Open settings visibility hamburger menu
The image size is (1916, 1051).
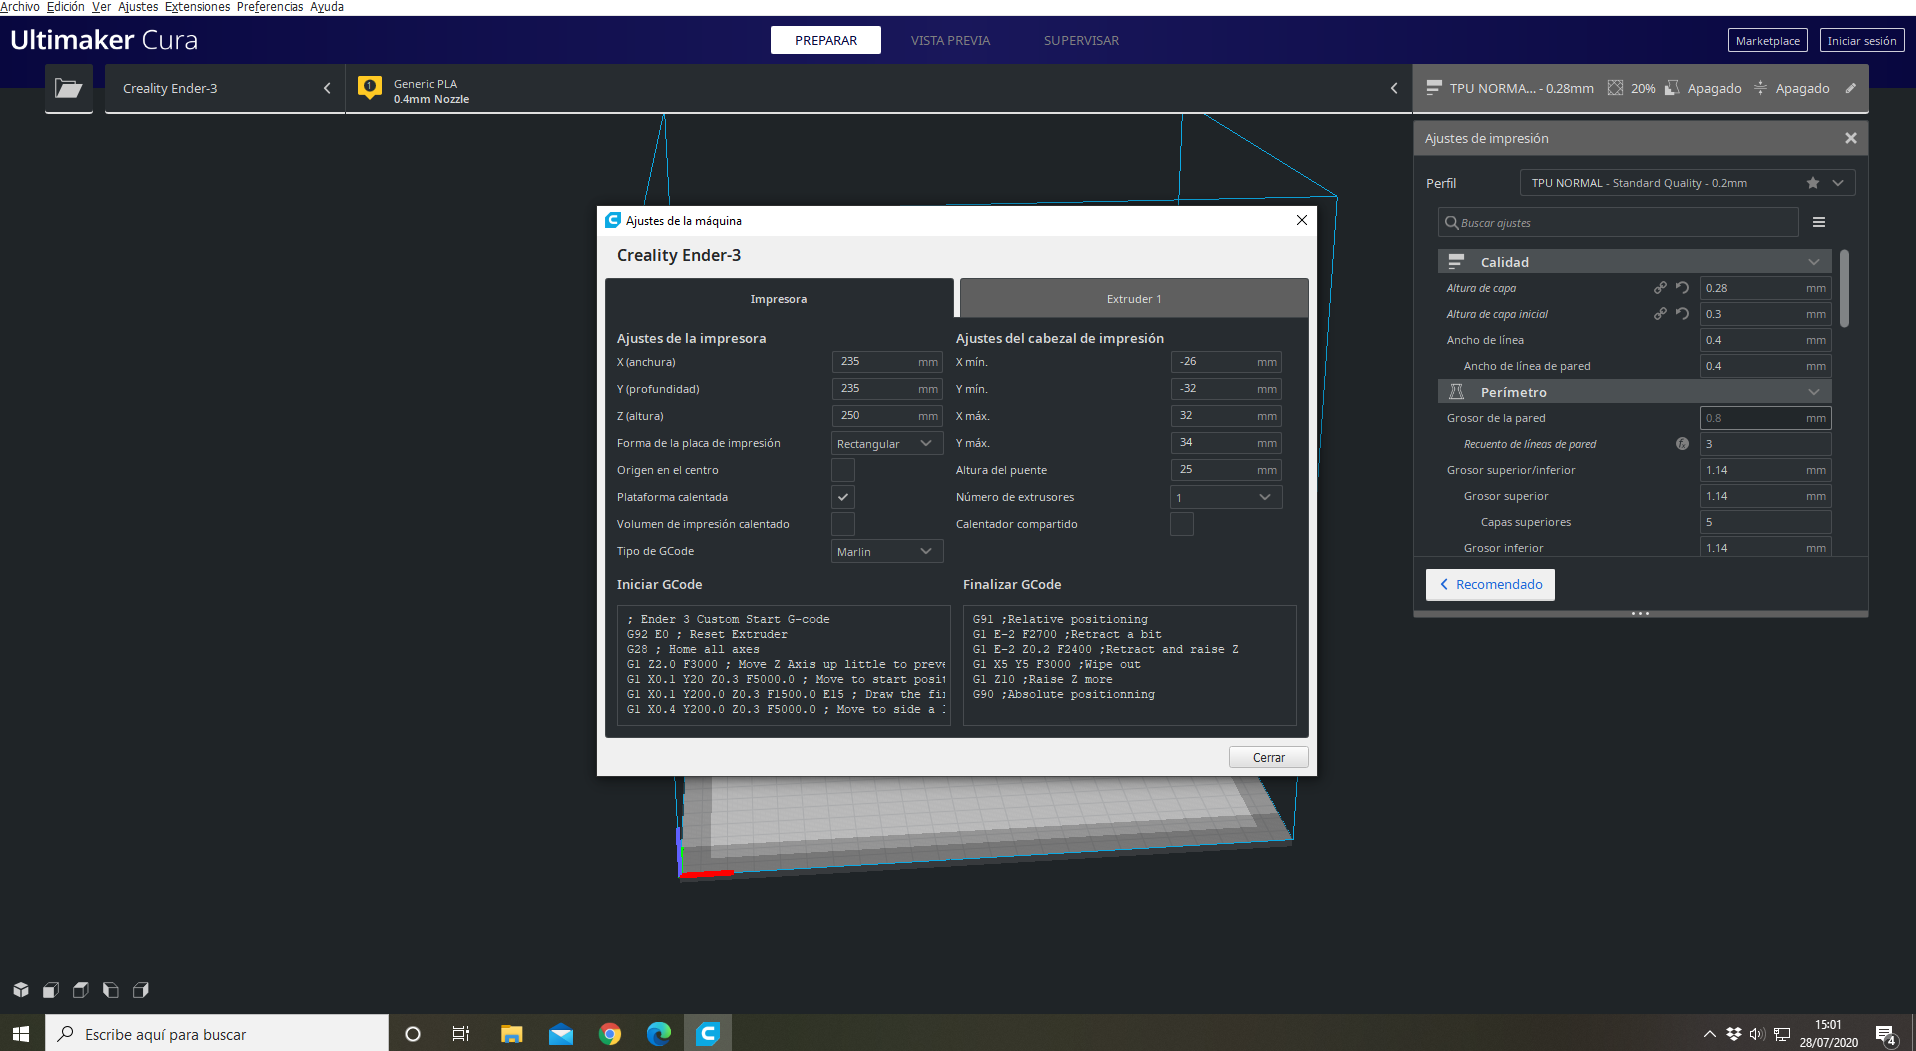pos(1819,222)
